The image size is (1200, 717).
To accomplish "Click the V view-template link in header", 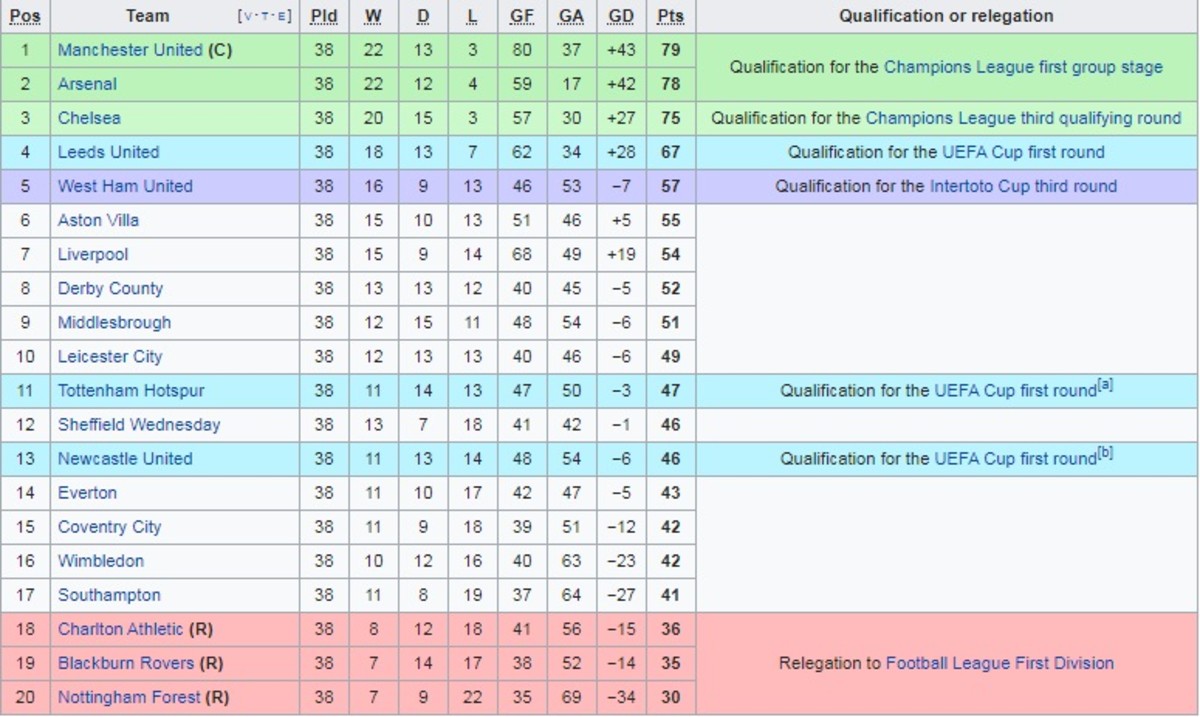I will [247, 17].
